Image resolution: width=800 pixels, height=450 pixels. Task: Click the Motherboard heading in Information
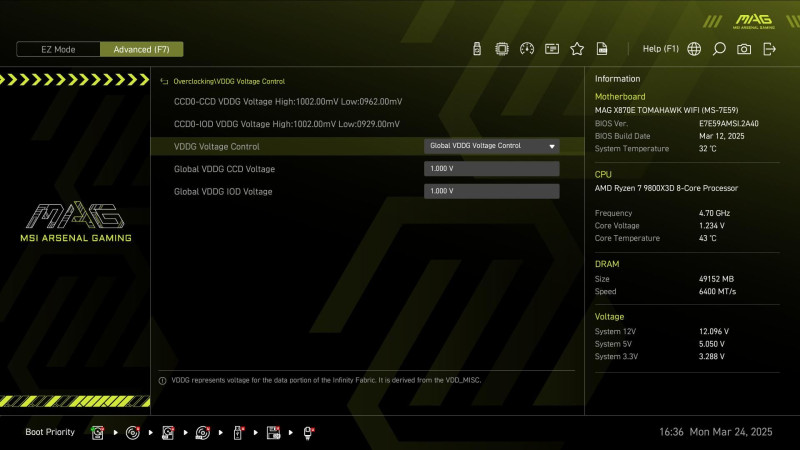(x=620, y=96)
